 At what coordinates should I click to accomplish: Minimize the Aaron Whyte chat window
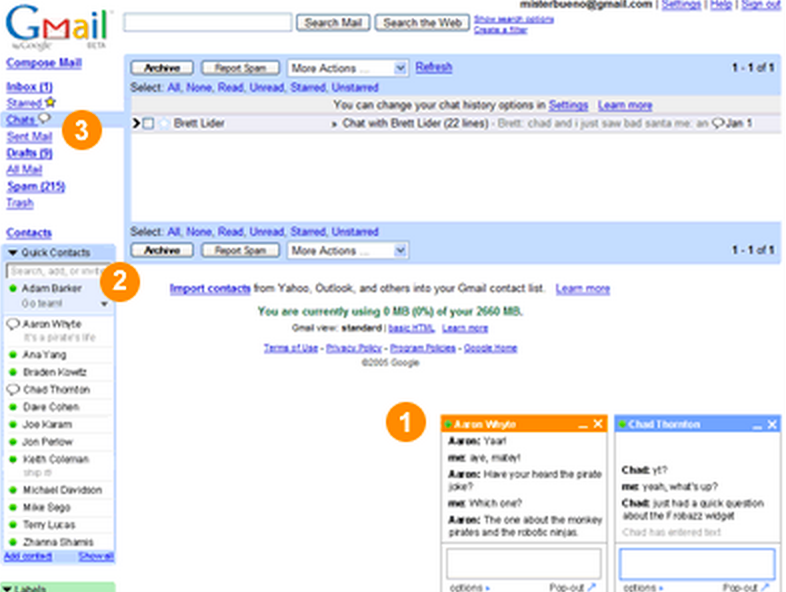[582, 426]
